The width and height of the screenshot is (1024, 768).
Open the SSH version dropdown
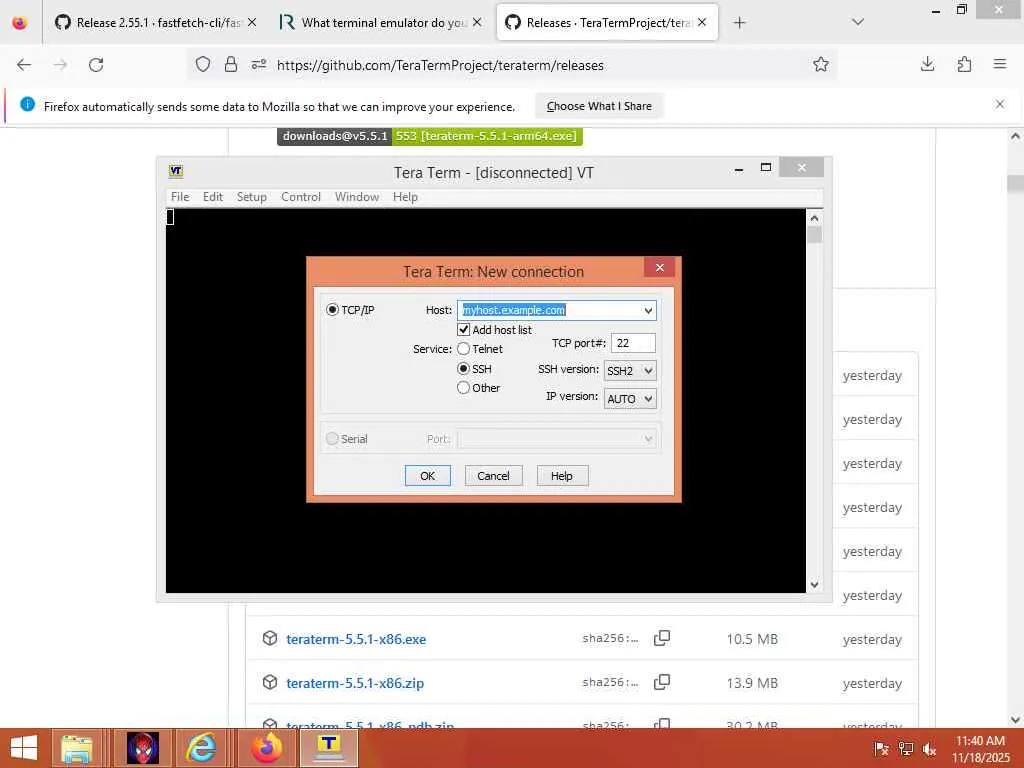click(630, 370)
